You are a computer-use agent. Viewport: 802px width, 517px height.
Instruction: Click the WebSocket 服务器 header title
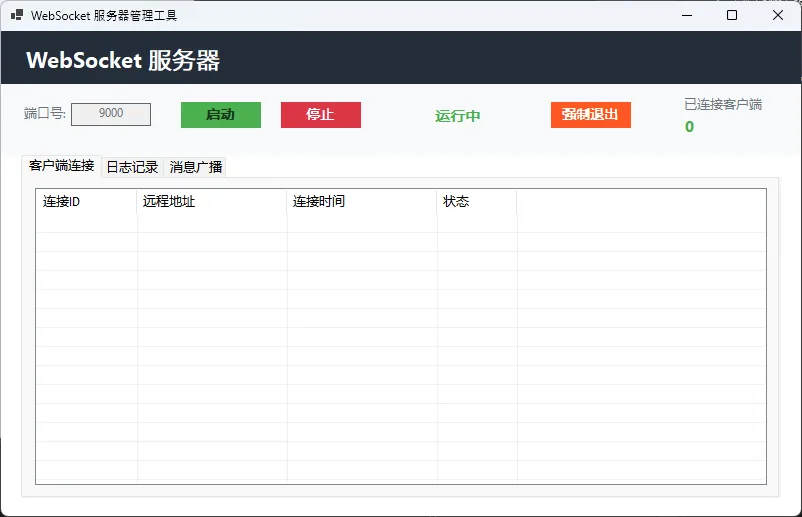123,61
